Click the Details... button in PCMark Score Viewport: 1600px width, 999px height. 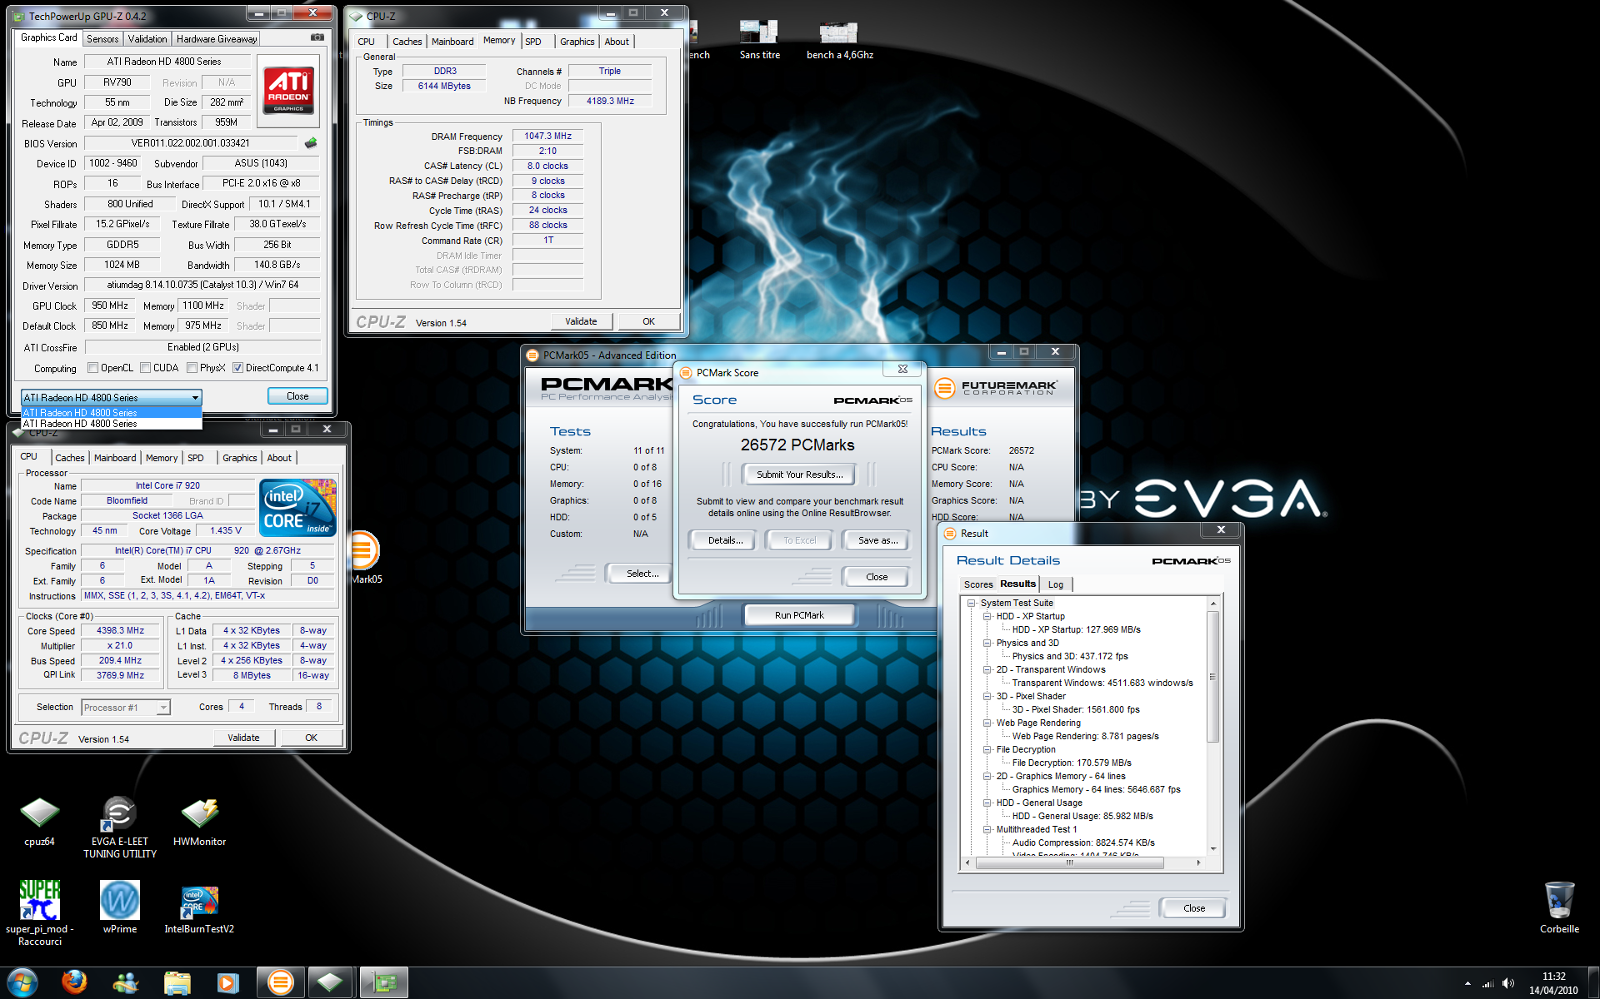coord(725,540)
